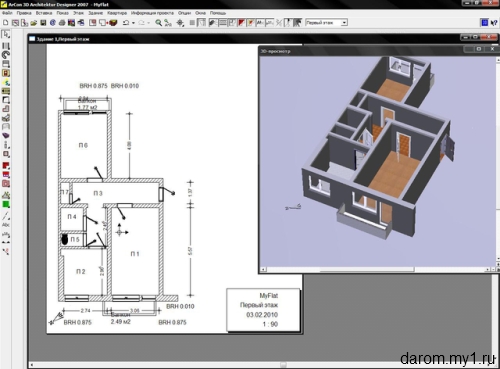Click the New project icon in toolbar

point(5,23)
